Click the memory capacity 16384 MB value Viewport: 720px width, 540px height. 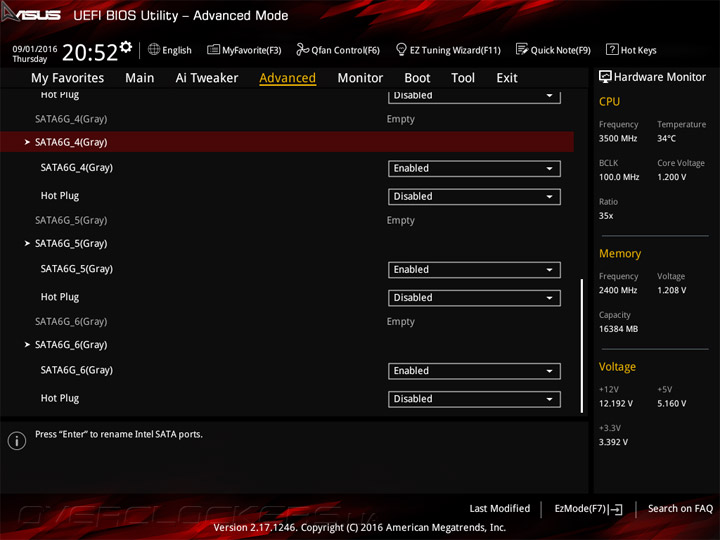tap(618, 329)
